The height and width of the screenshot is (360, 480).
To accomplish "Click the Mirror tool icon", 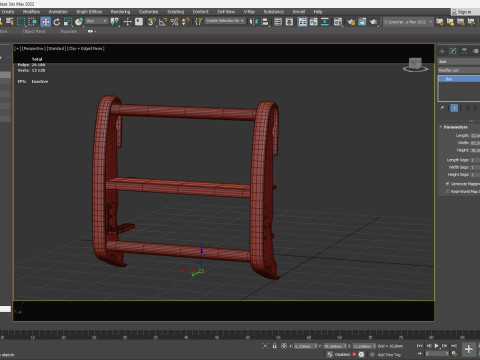I will 254,22.
